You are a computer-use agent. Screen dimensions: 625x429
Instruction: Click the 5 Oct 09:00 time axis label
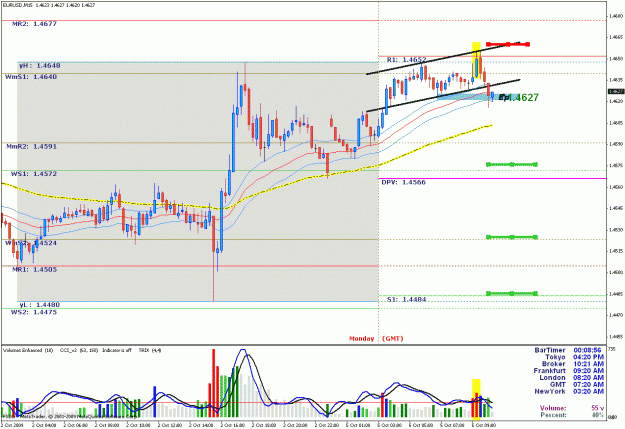tap(484, 425)
